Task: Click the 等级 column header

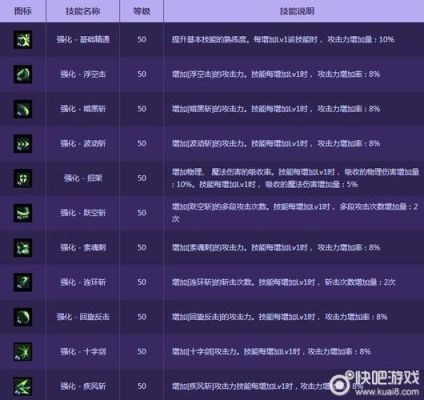Action: (142, 11)
